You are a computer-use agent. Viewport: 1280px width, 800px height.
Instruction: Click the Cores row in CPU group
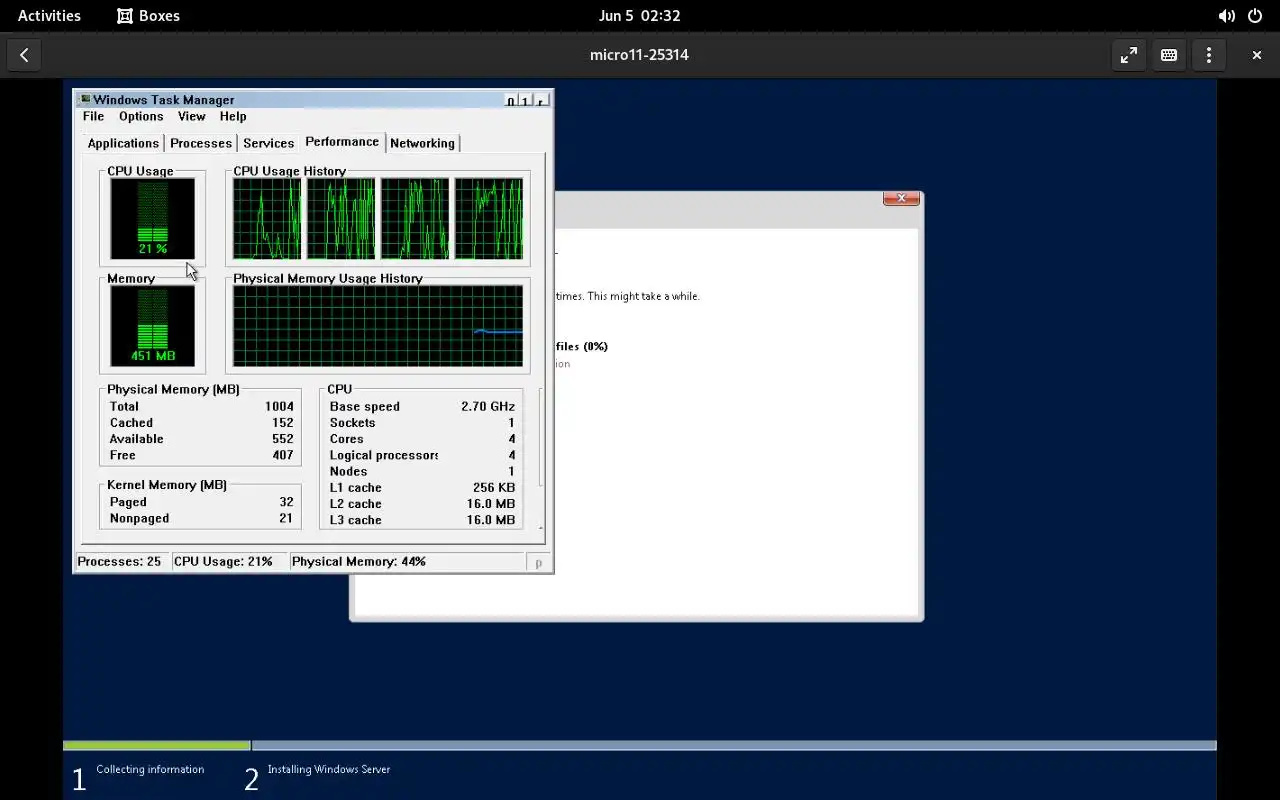(422, 439)
